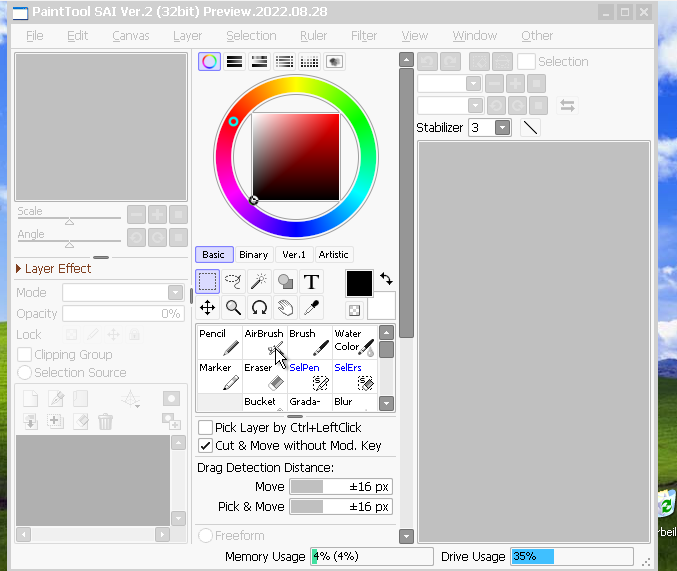677x571 pixels.
Task: Select the rectangular Selection tool
Action: click(x=208, y=282)
